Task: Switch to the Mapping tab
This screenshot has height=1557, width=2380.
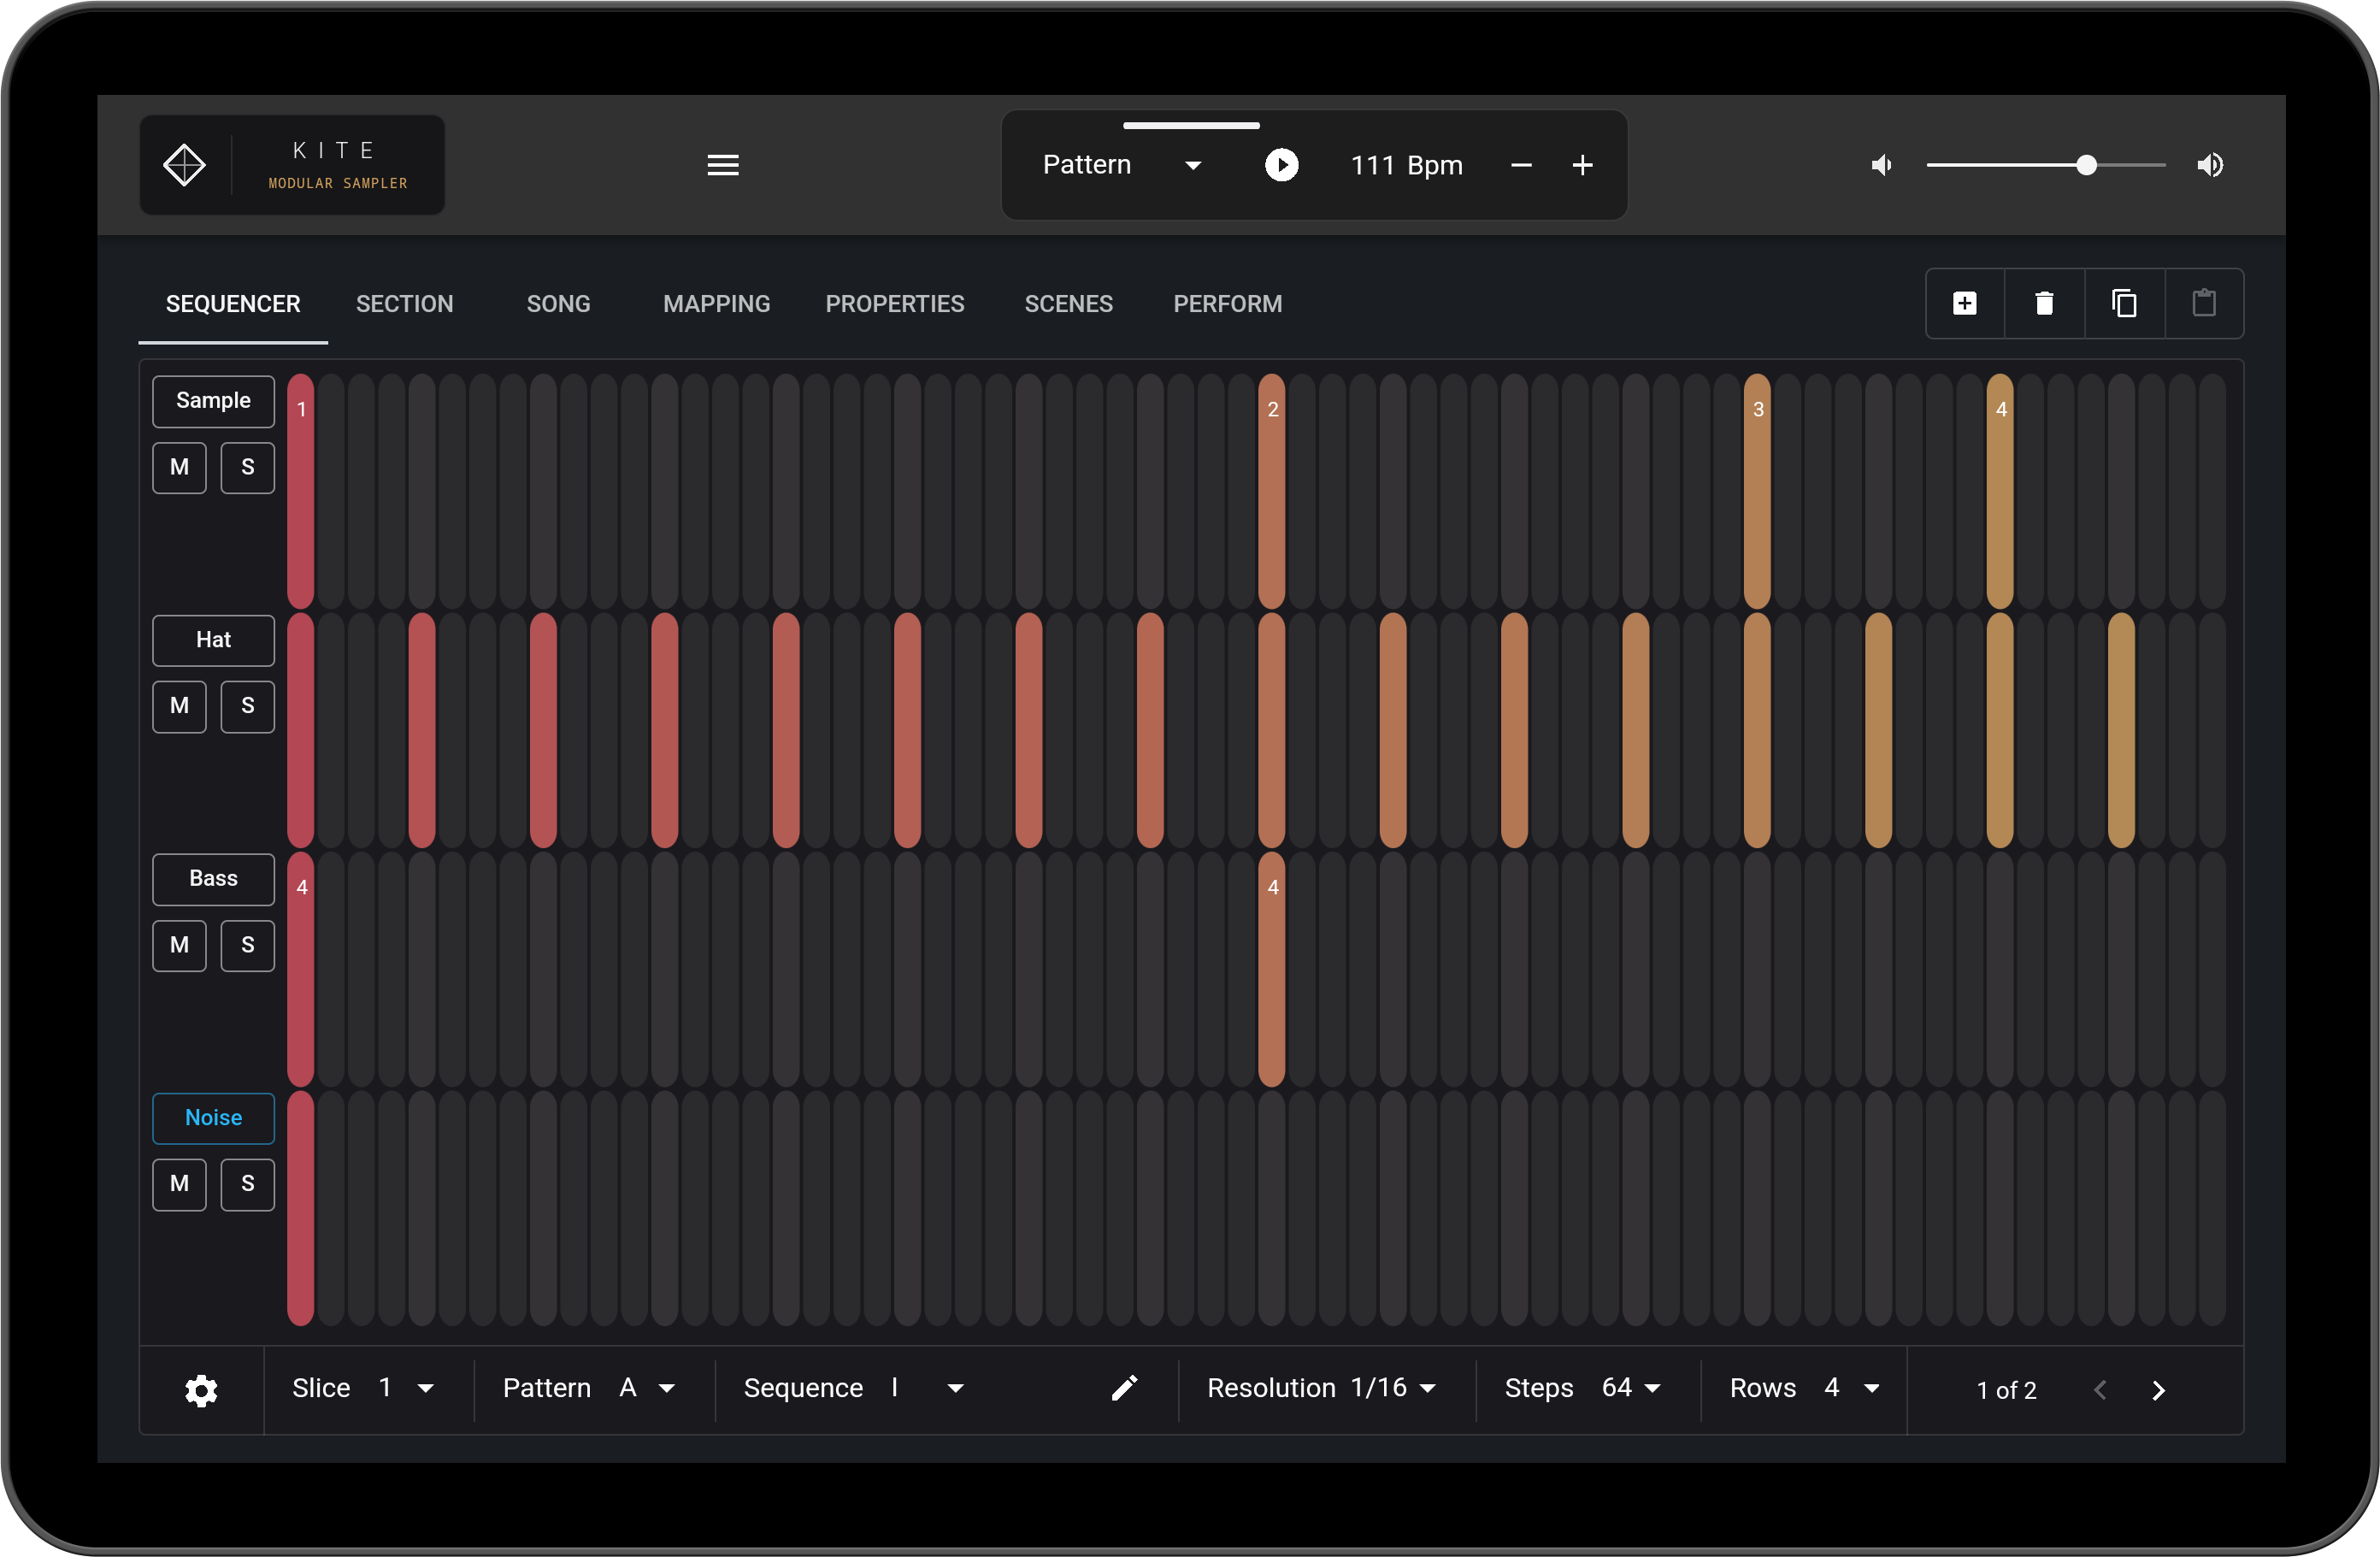Action: click(716, 304)
